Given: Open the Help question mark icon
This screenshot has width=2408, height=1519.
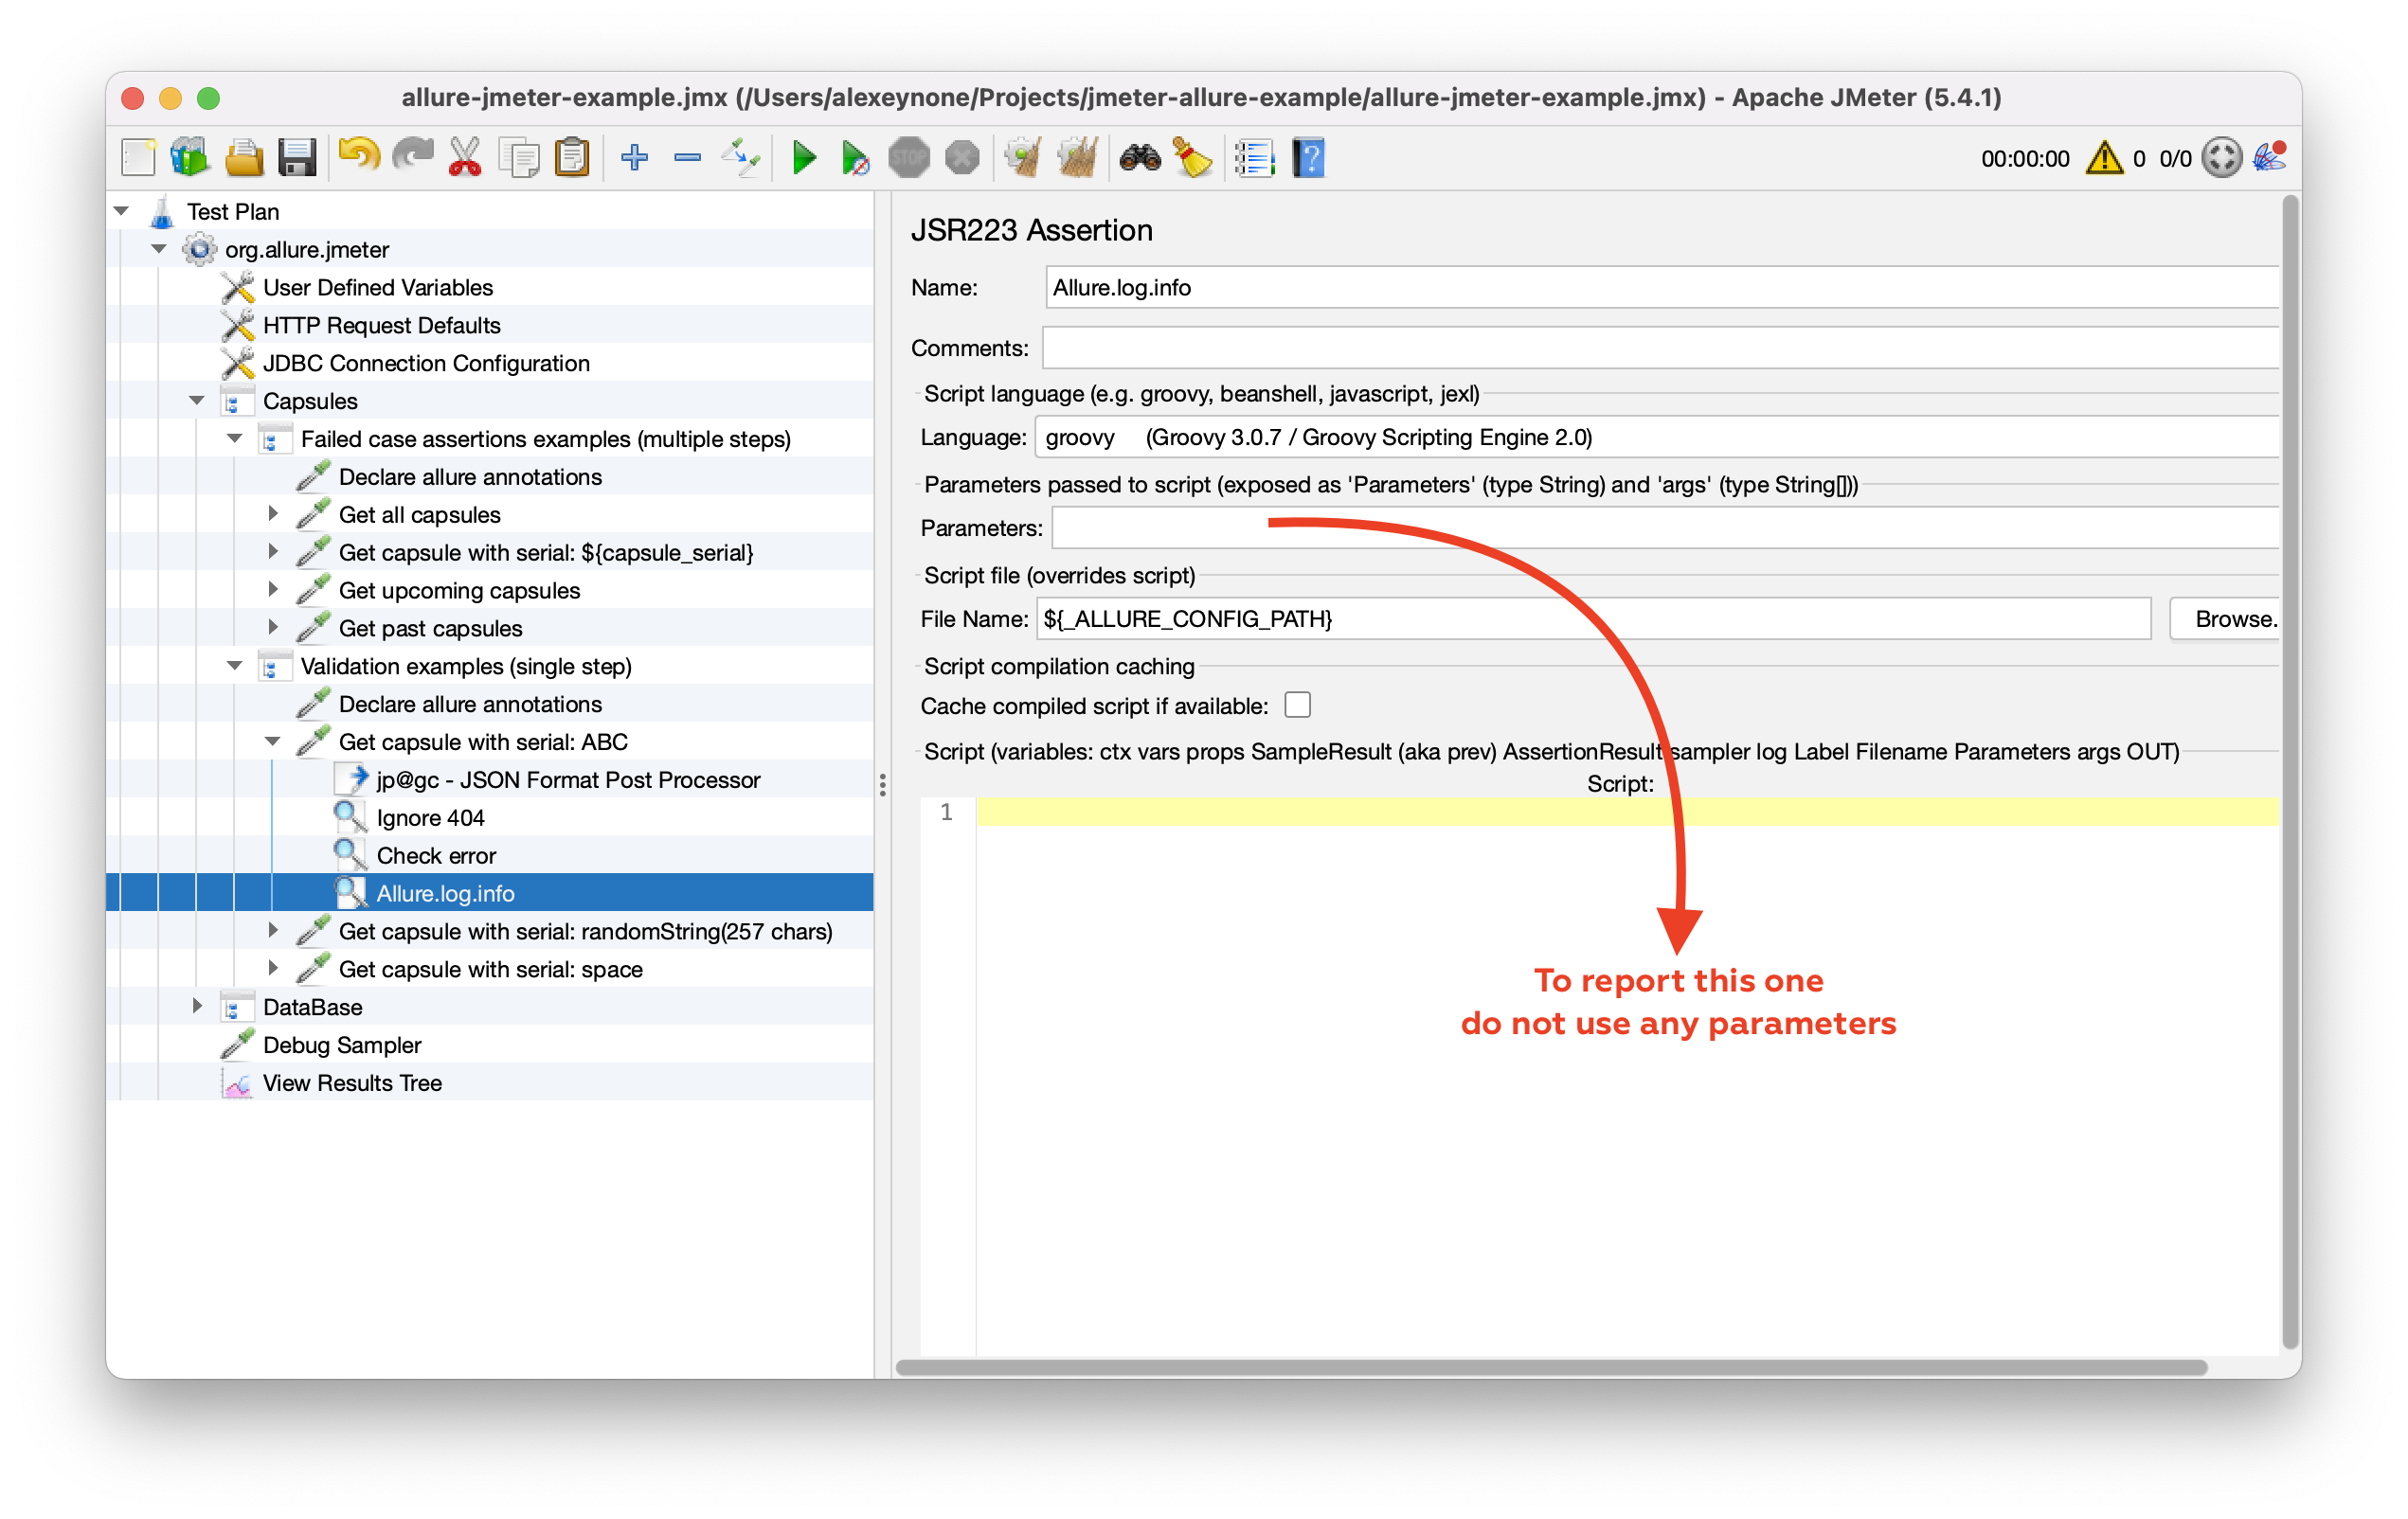Looking at the screenshot, I should (x=1308, y=158).
